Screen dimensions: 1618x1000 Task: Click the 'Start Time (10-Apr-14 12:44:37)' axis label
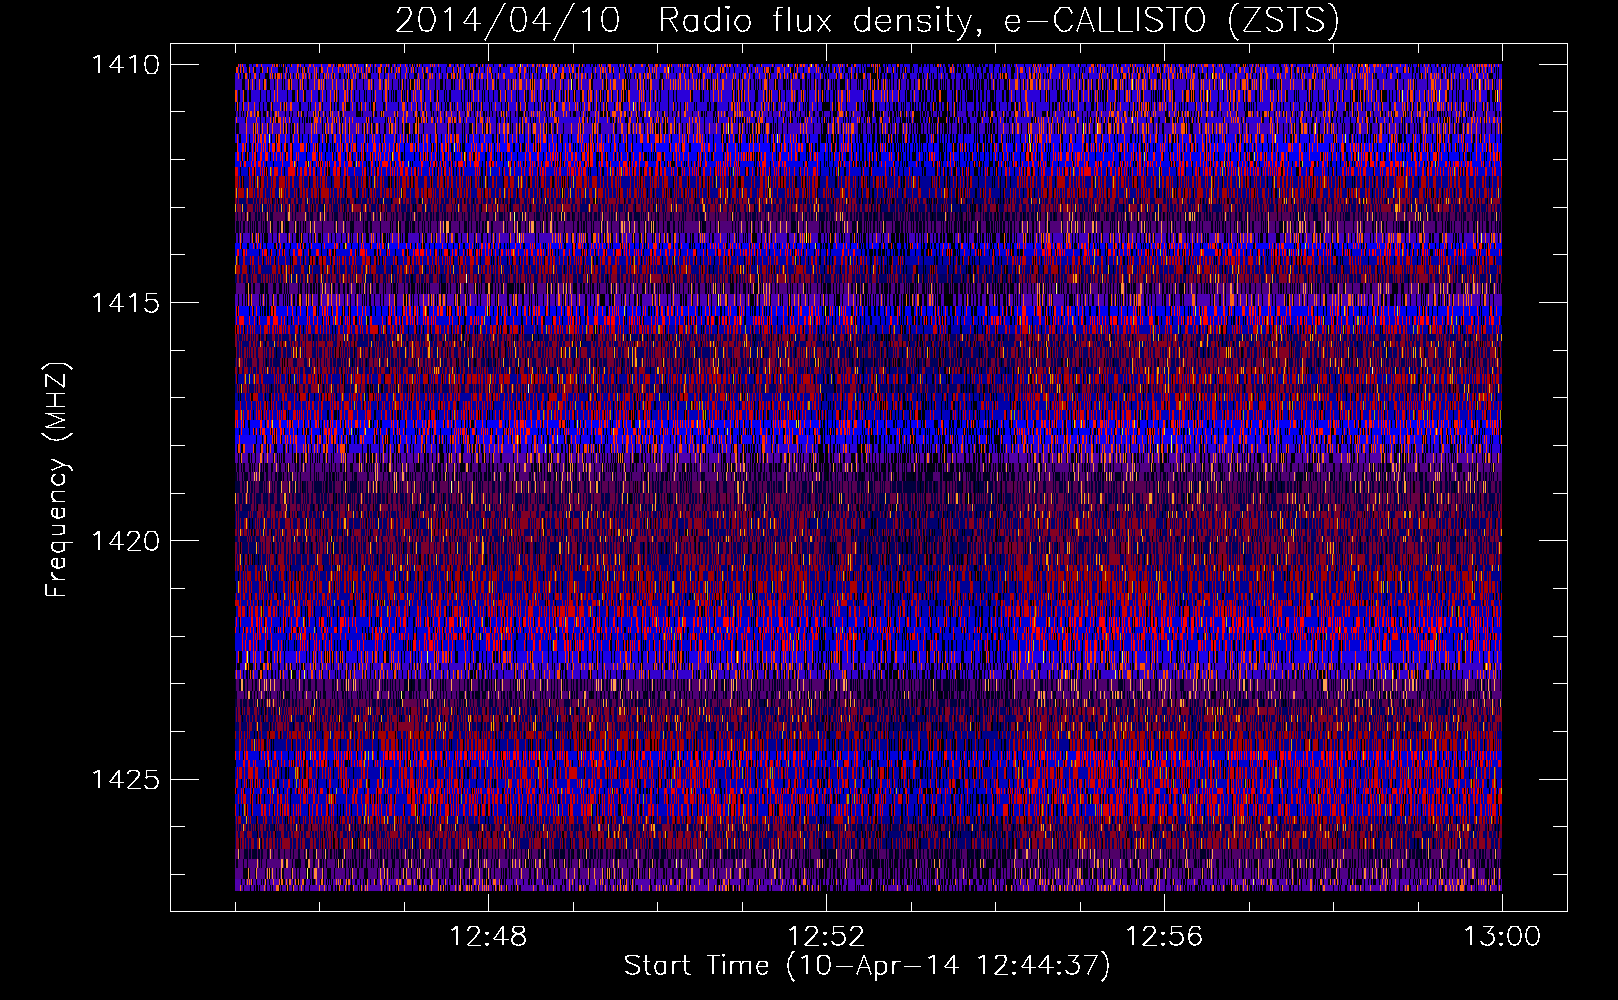(867, 966)
